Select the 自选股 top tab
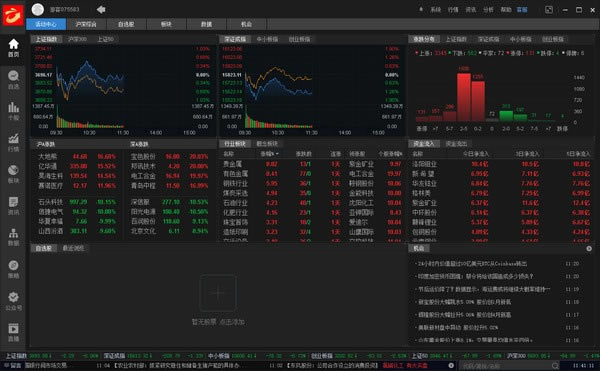The image size is (600, 371). 126,24
